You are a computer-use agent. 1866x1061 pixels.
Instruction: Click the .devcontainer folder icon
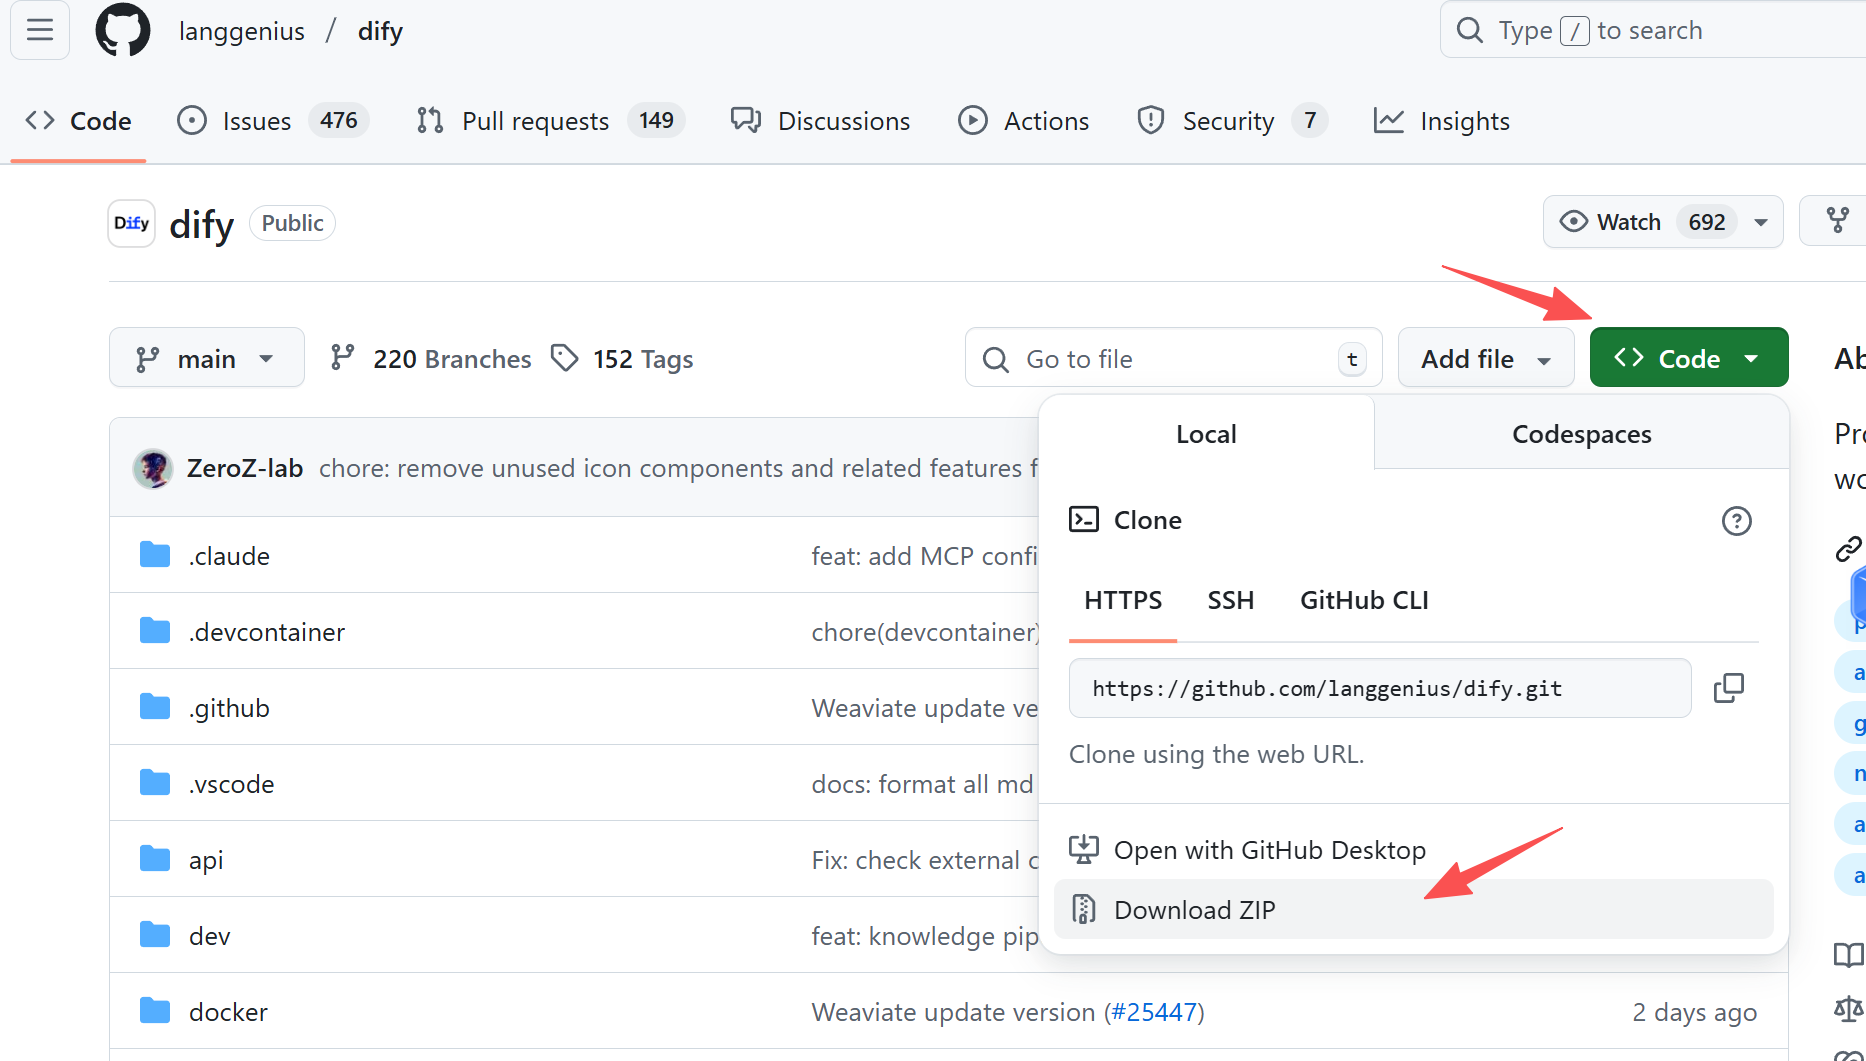pos(155,631)
